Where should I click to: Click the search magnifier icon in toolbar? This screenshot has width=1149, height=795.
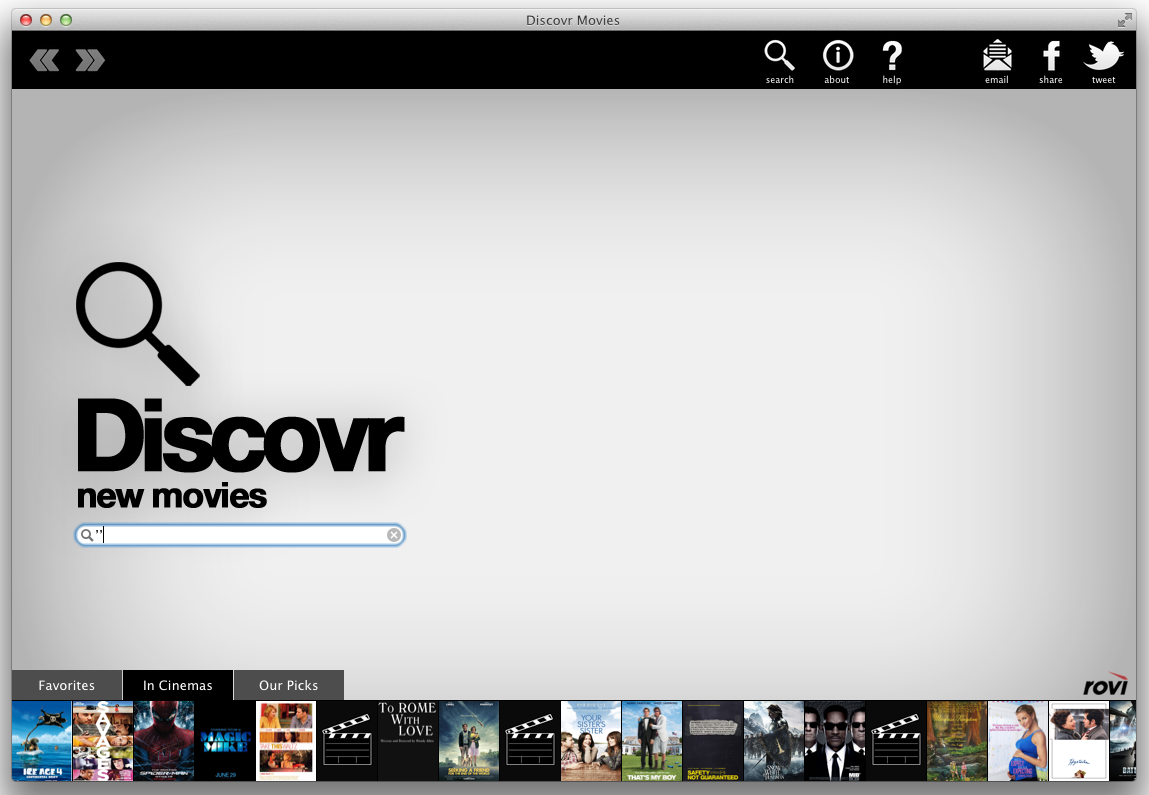[x=779, y=58]
